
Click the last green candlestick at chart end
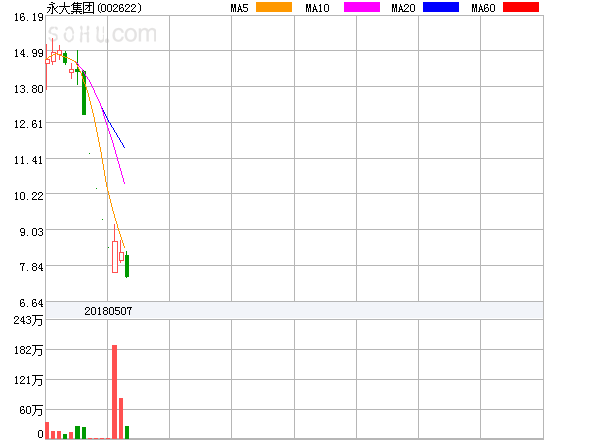(127, 266)
